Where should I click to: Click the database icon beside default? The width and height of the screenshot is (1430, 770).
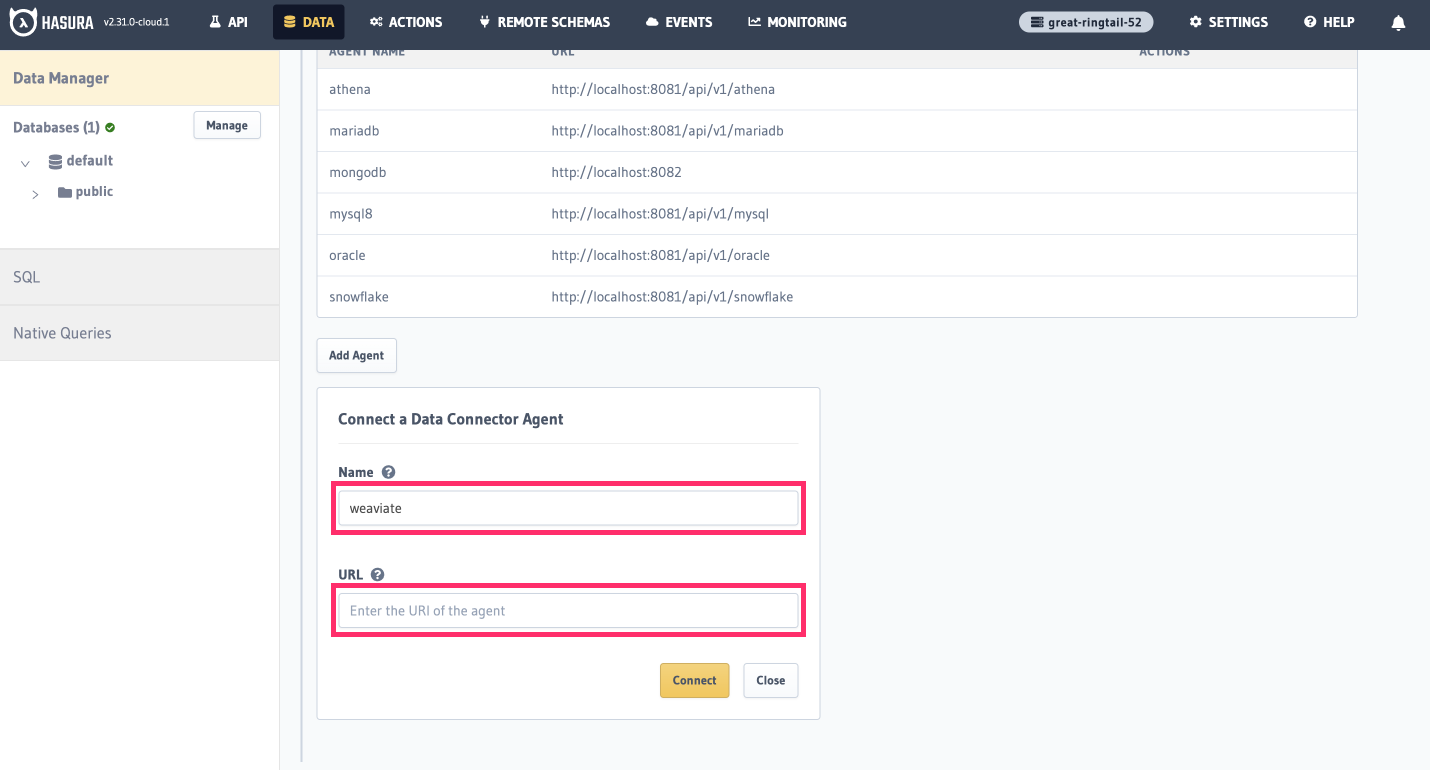(x=55, y=160)
